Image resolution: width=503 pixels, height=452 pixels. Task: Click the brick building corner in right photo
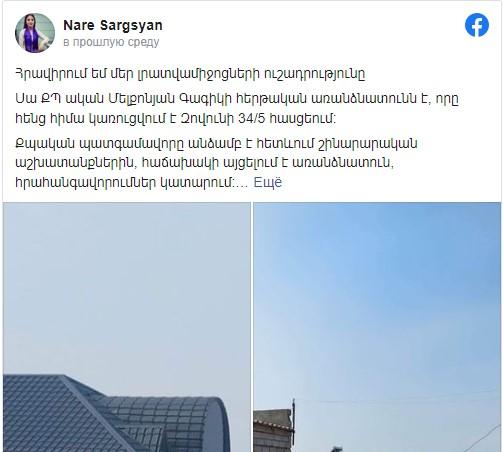[x=272, y=431]
